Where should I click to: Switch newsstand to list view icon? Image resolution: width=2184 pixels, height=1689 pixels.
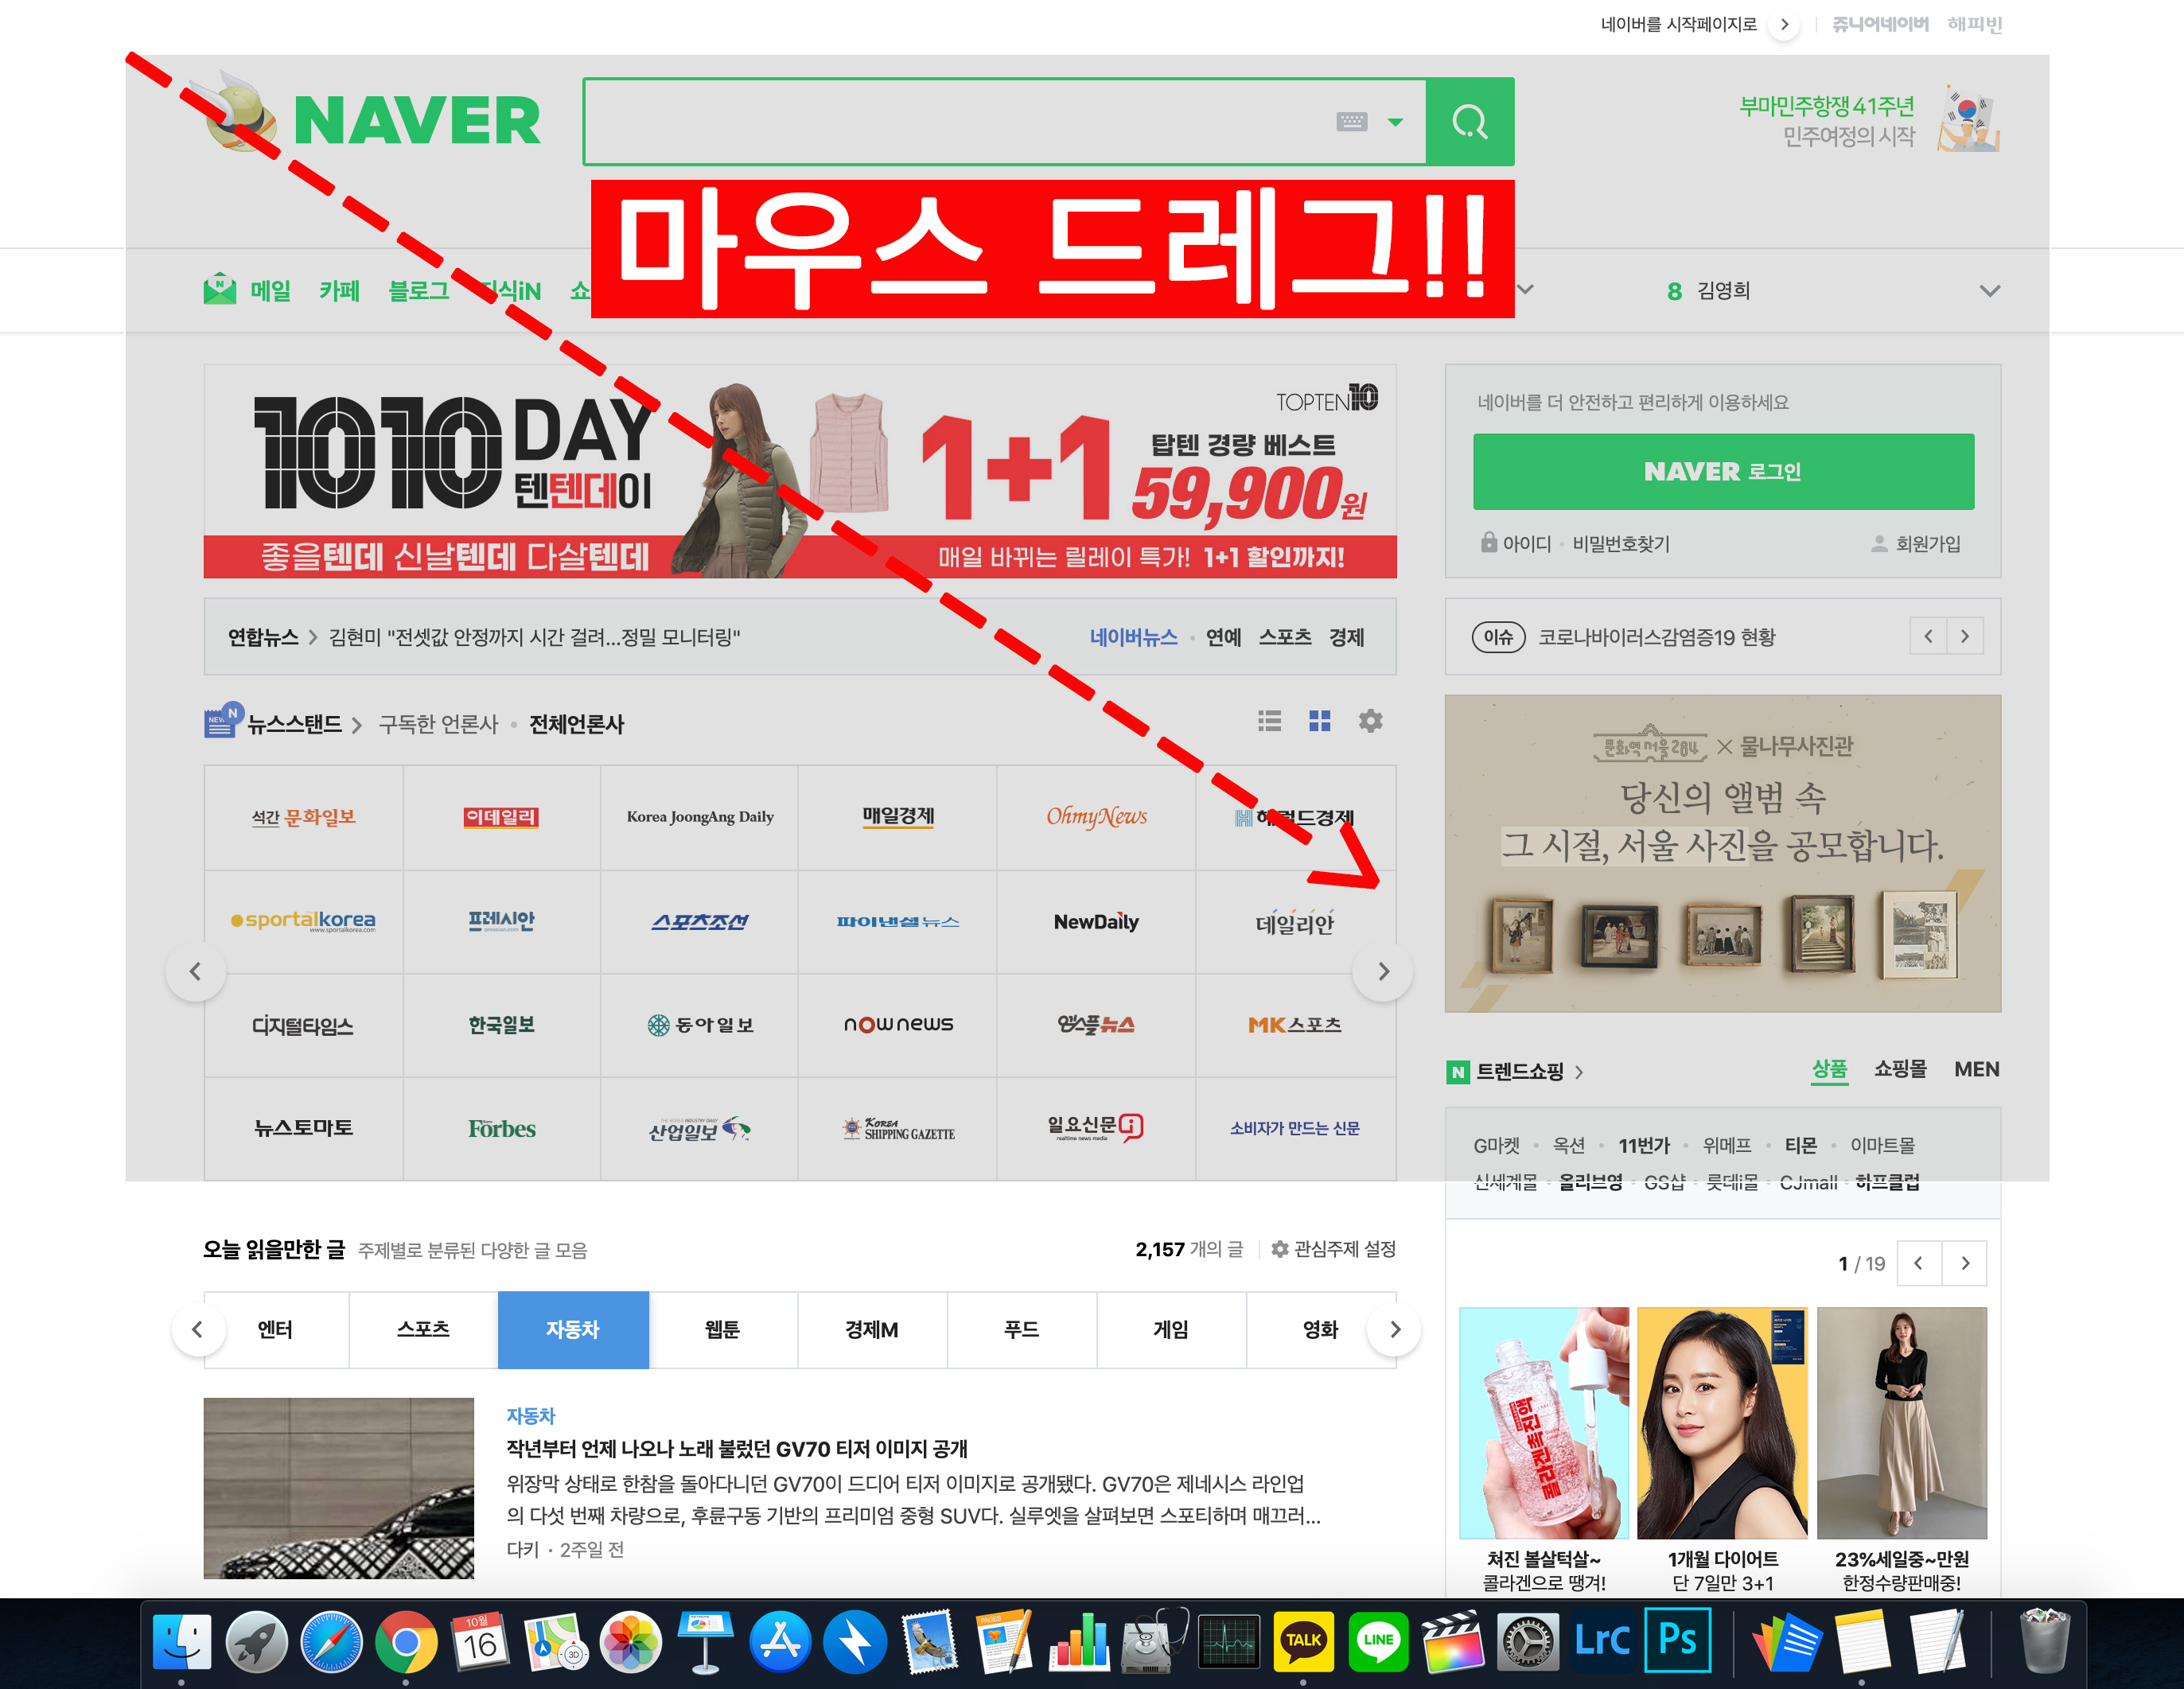pyautogui.click(x=1269, y=721)
